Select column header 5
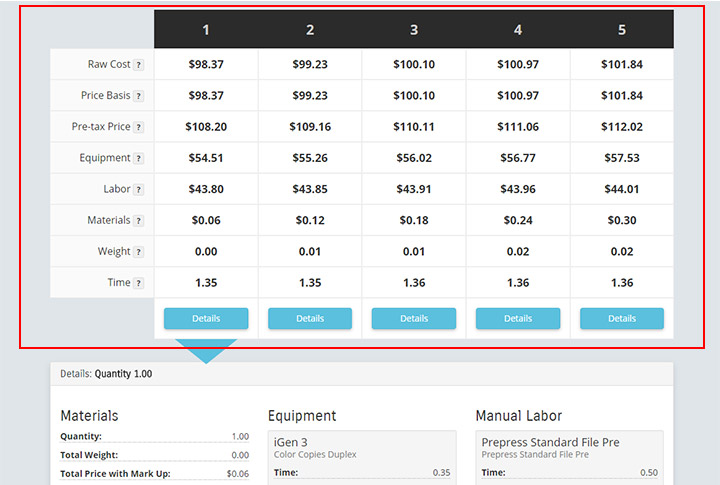Image resolution: width=720 pixels, height=485 pixels. [622, 30]
